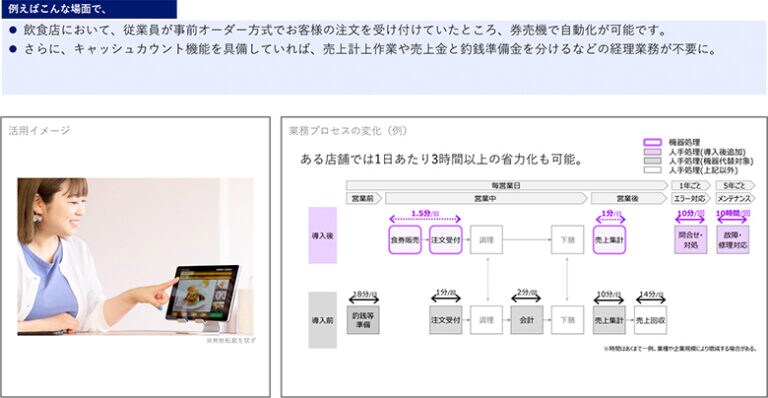Viewport: 768px width, 398px height.
Task: Click the 故障・修理対応 box
Action: click(733, 240)
